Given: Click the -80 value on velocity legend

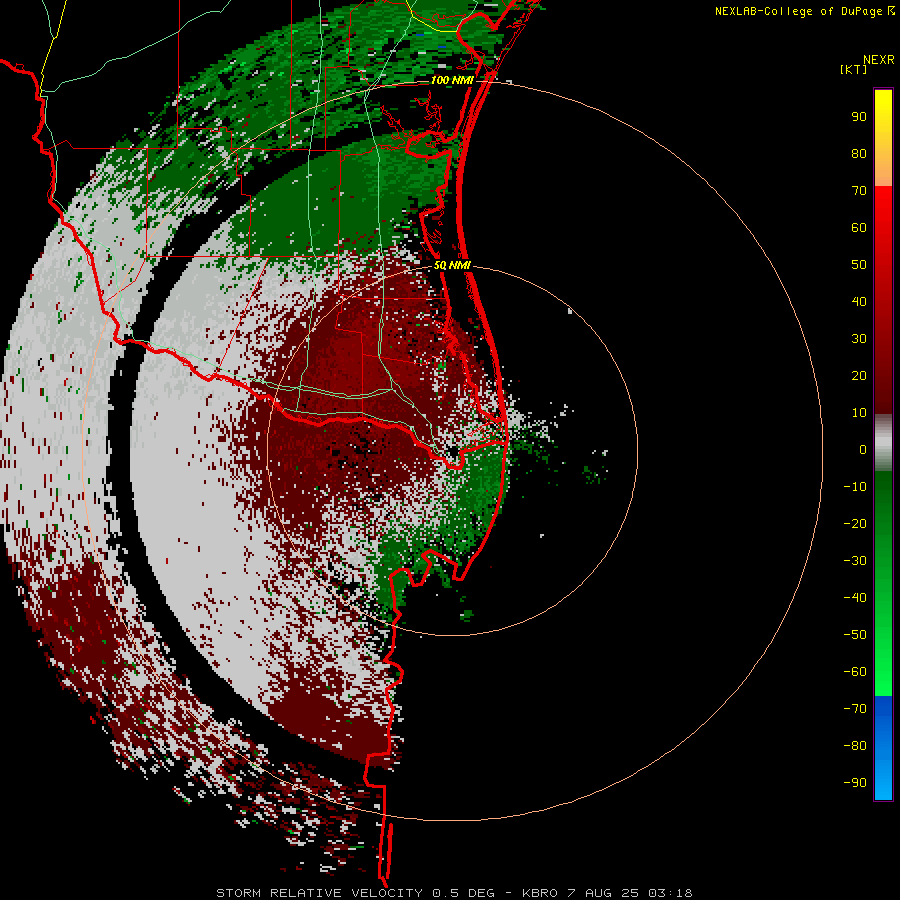Looking at the screenshot, I should pyautogui.click(x=855, y=746).
